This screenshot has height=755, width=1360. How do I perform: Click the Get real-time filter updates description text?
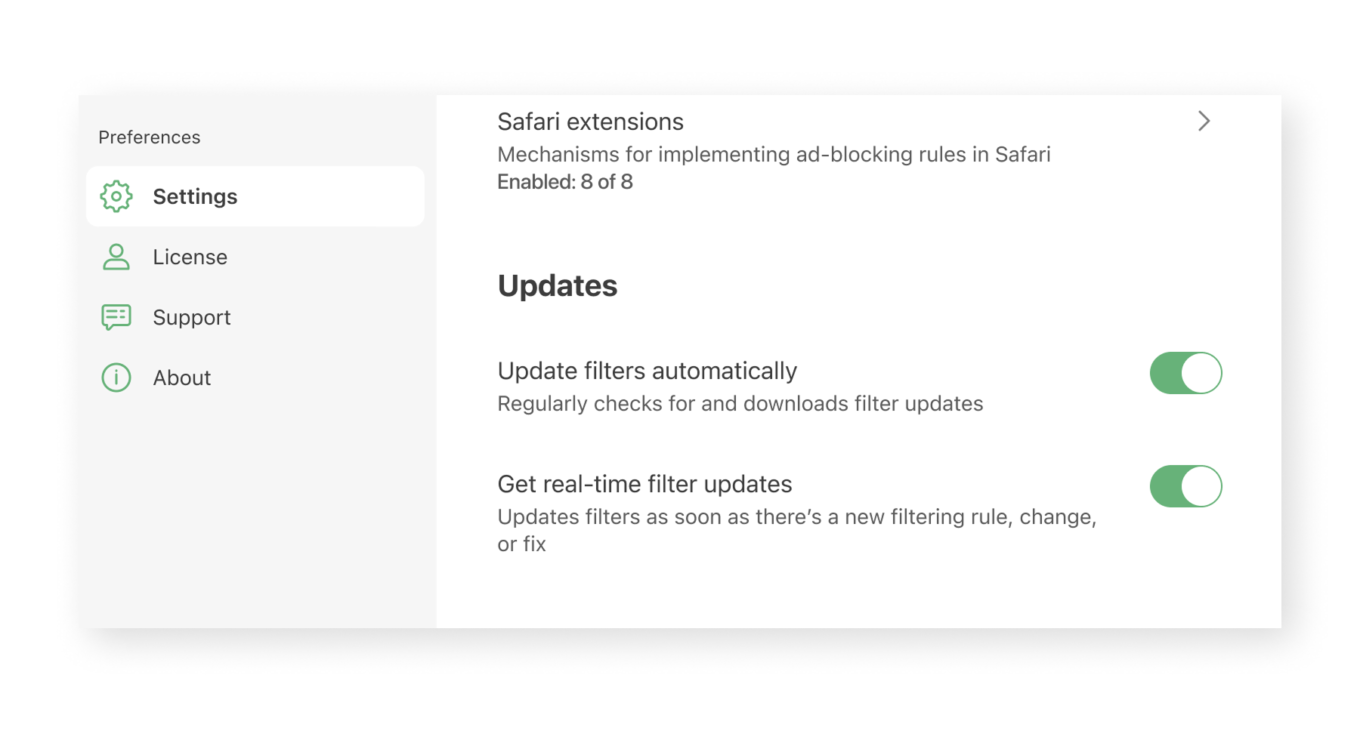(797, 530)
